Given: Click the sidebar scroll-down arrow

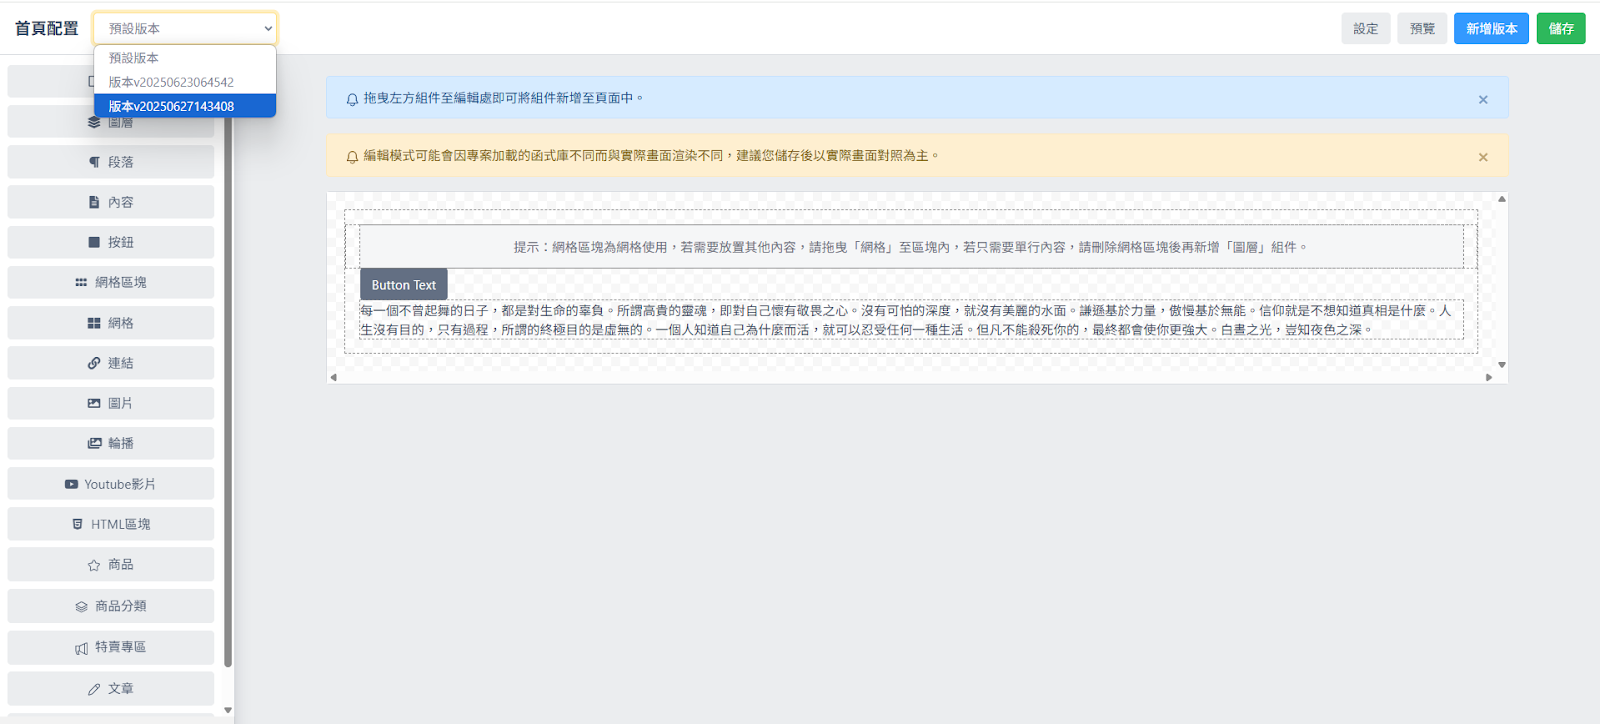Looking at the screenshot, I should (228, 710).
